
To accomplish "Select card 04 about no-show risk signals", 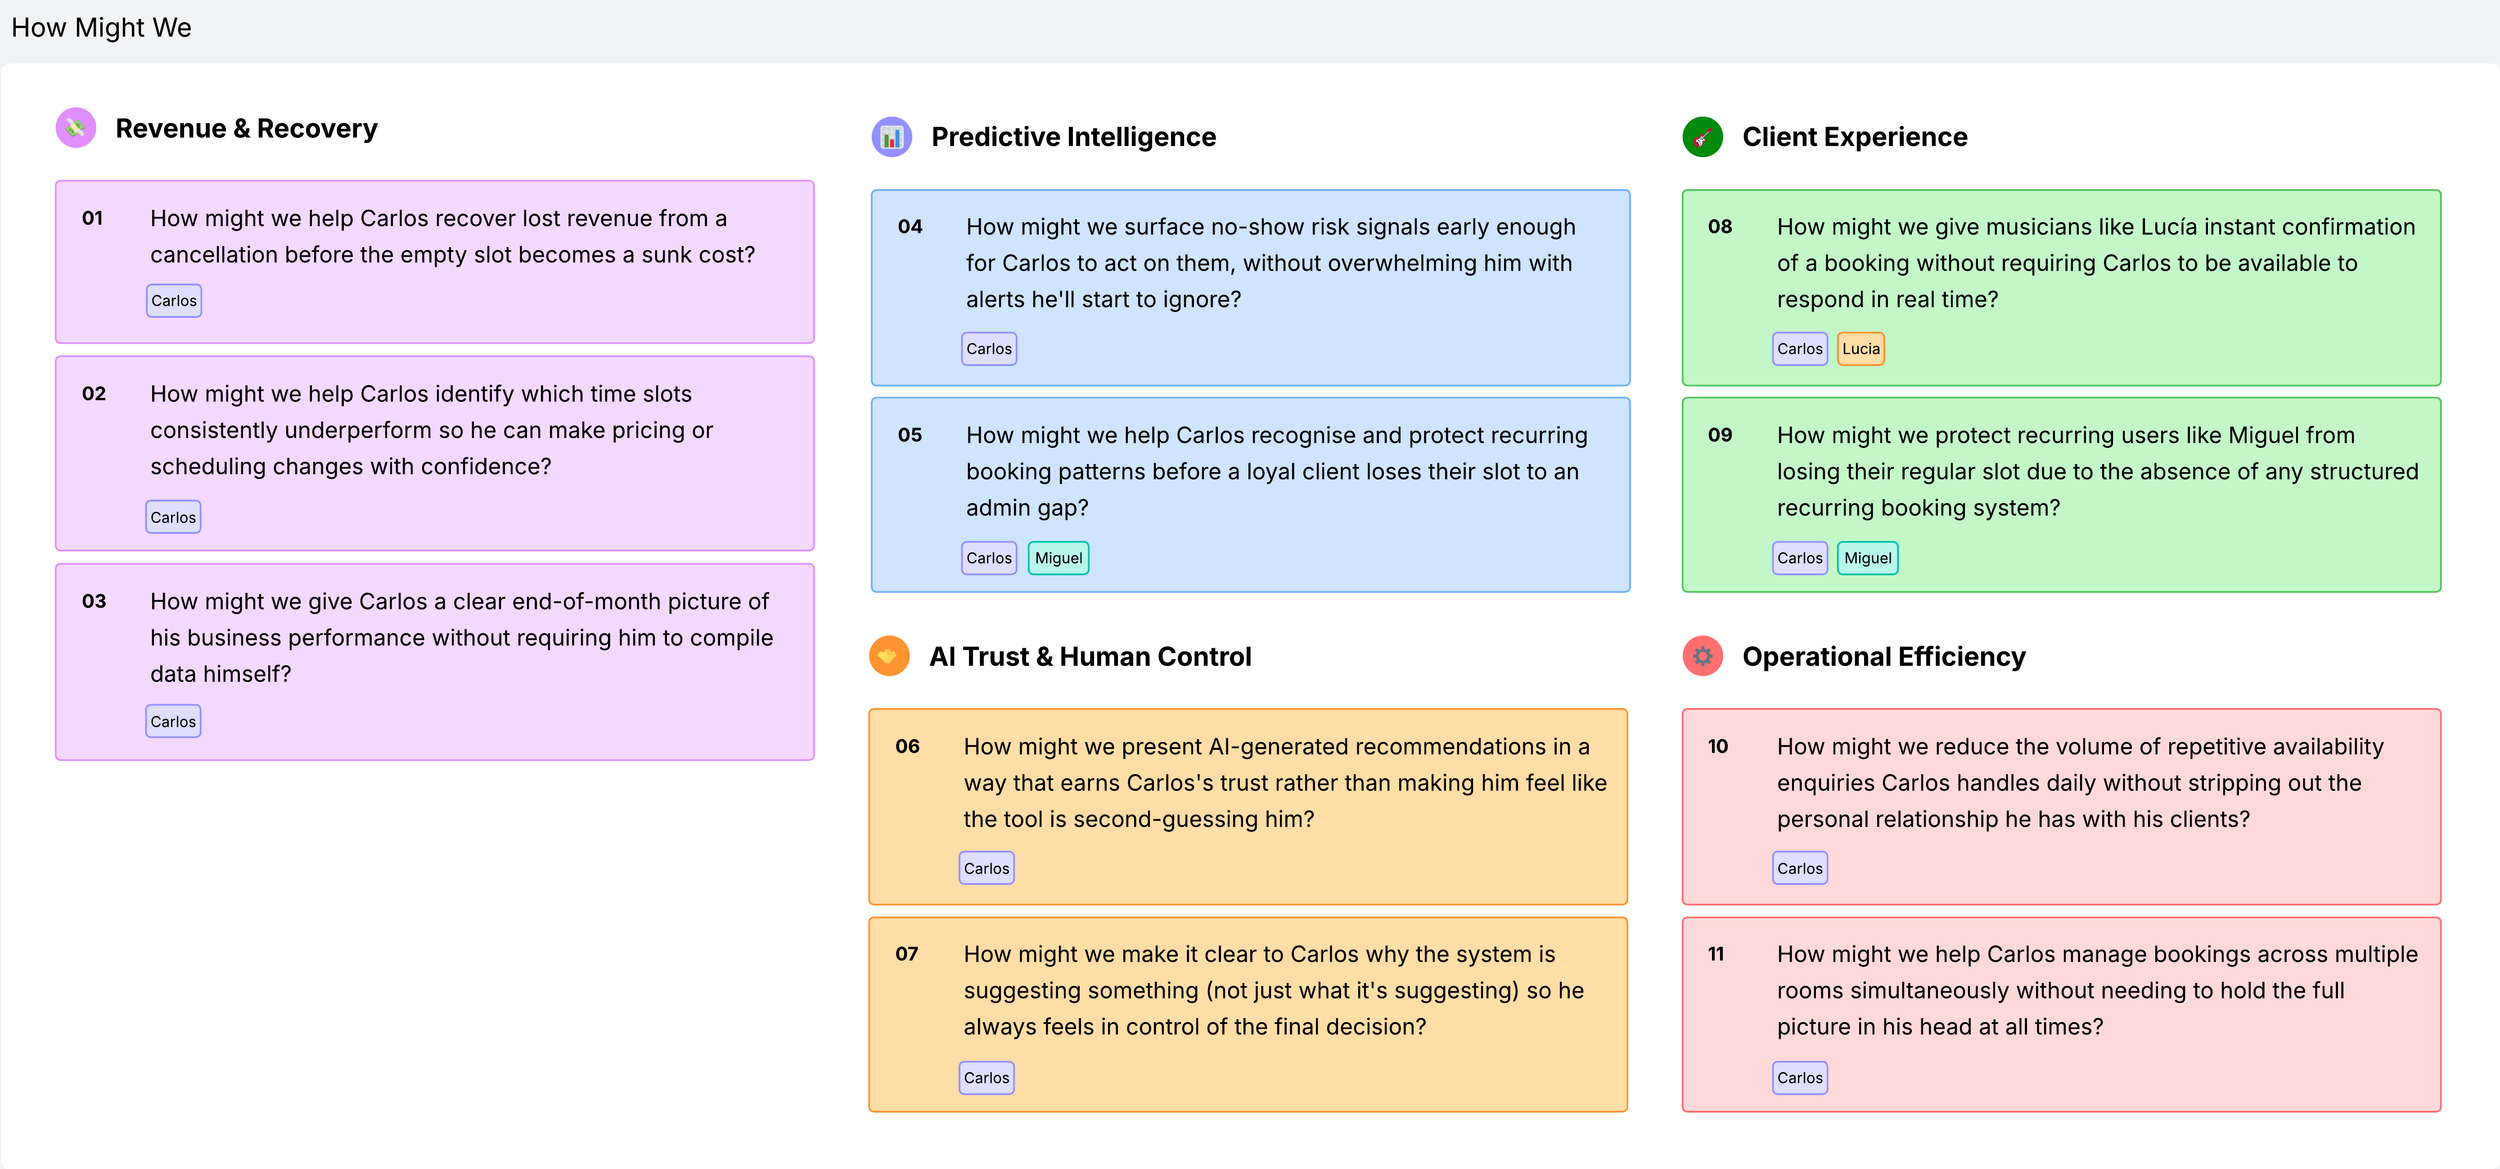I will 1251,288.
